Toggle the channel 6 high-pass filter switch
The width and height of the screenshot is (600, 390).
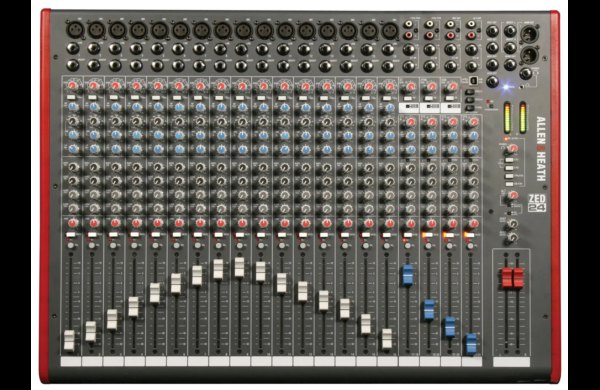pyautogui.click(x=176, y=98)
